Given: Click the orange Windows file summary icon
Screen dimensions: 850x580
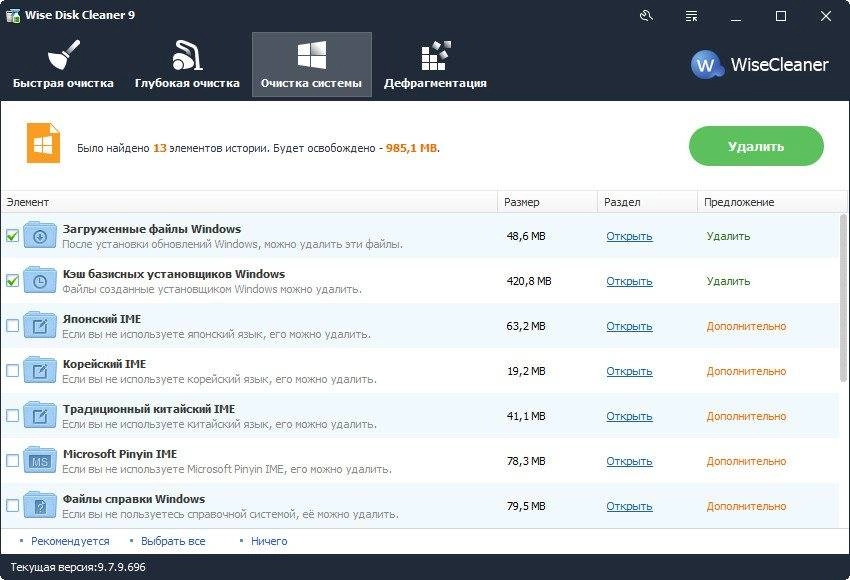Looking at the screenshot, I should pyautogui.click(x=43, y=143).
